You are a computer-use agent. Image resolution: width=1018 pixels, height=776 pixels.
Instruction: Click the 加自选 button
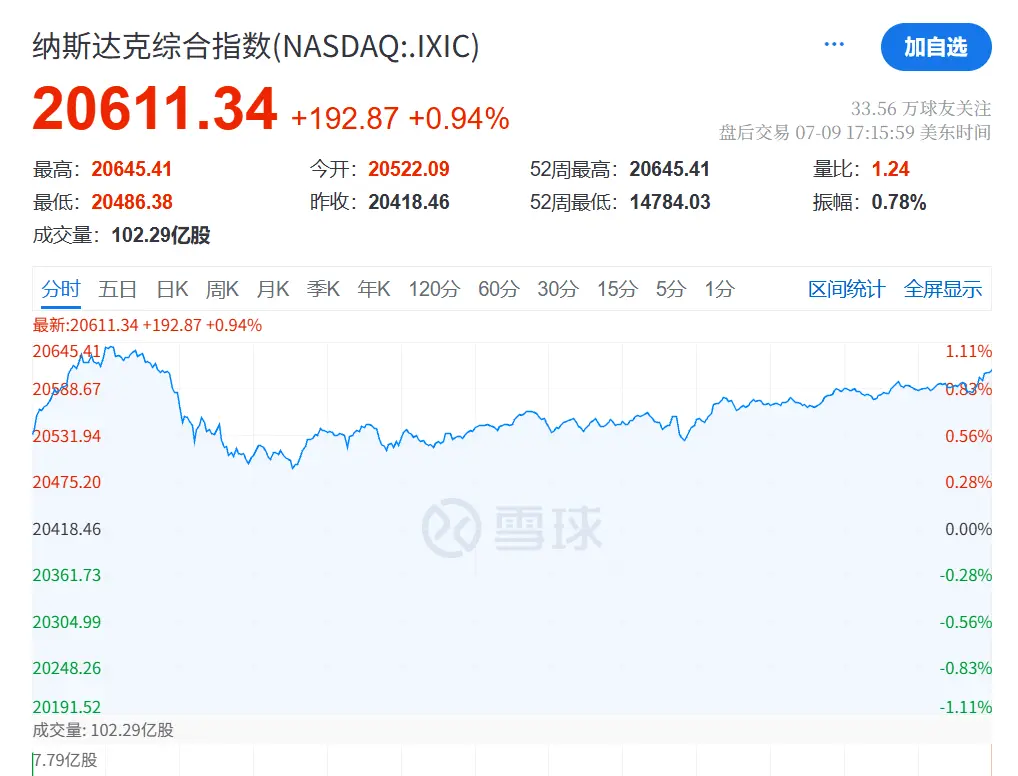pyautogui.click(x=936, y=47)
